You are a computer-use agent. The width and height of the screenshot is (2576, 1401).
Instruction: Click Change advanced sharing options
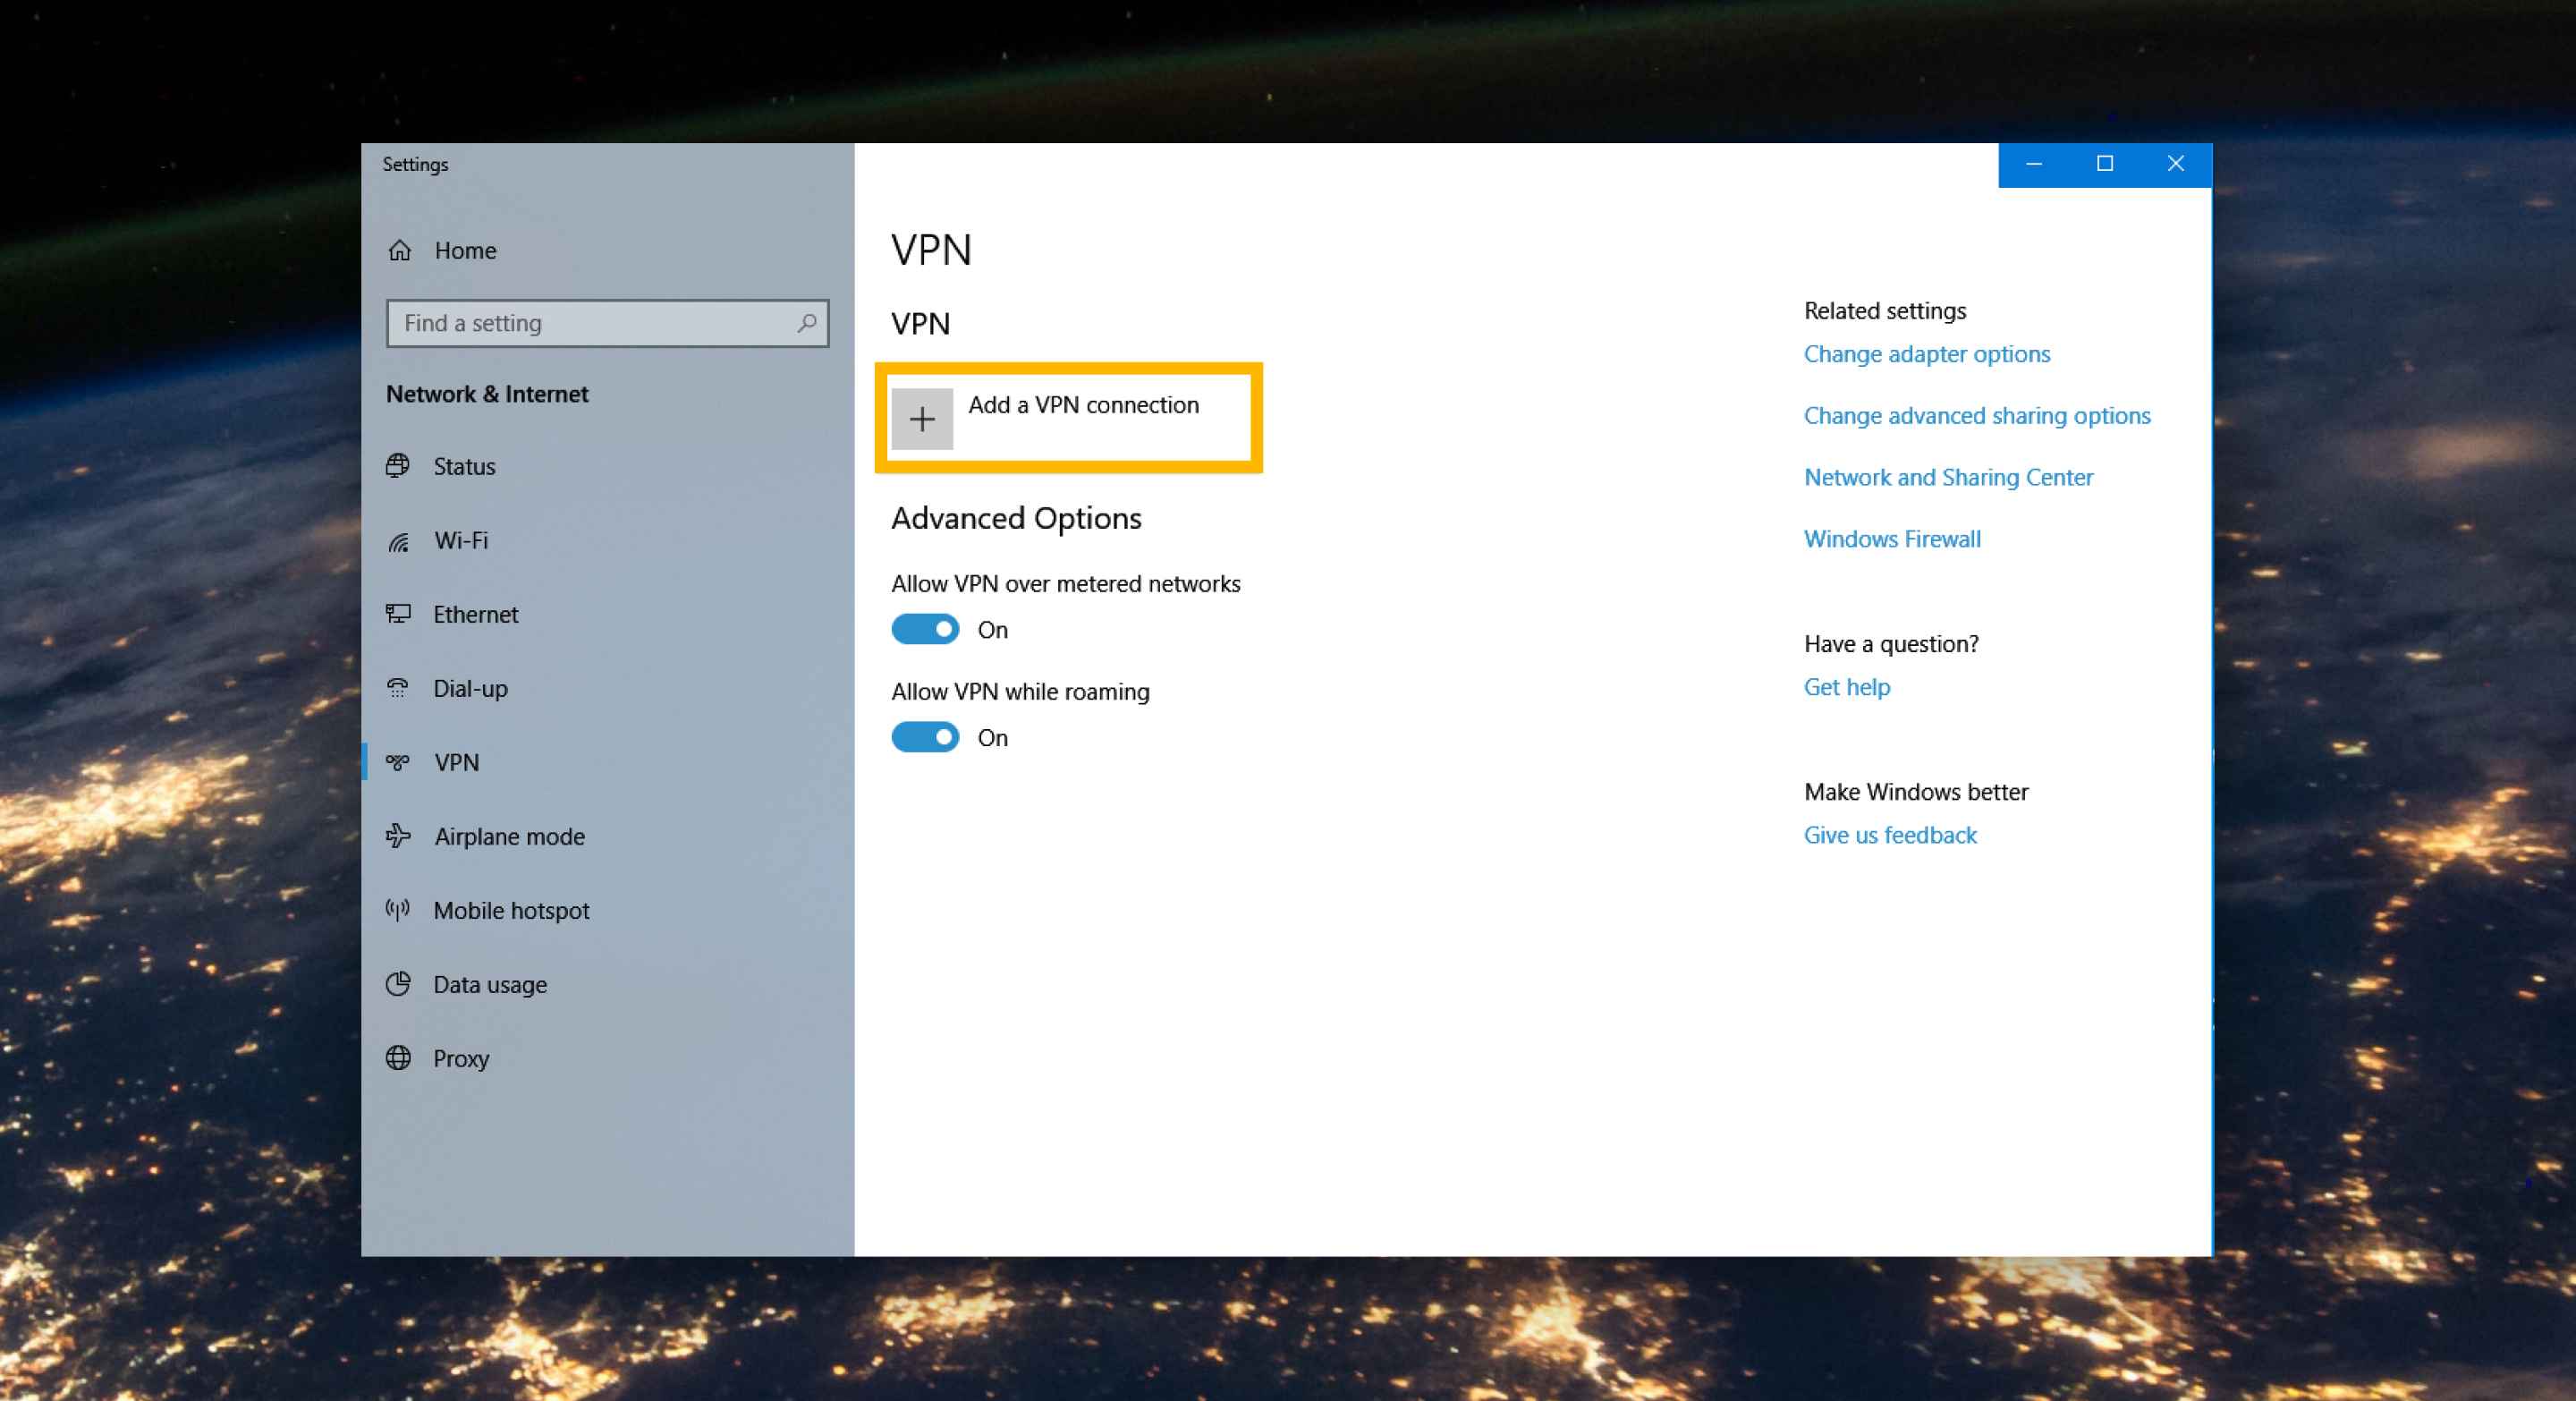pos(1976,414)
